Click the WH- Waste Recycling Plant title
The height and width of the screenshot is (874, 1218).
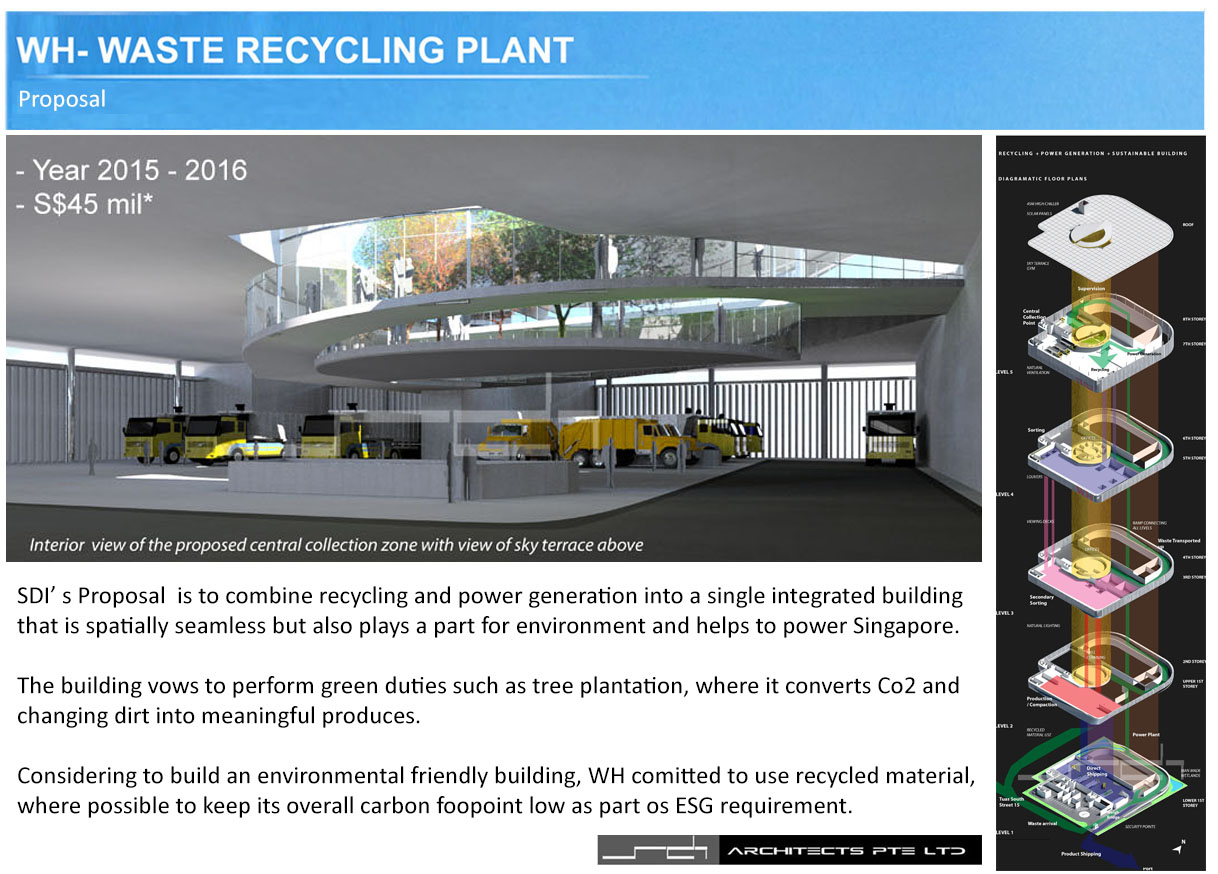295,50
